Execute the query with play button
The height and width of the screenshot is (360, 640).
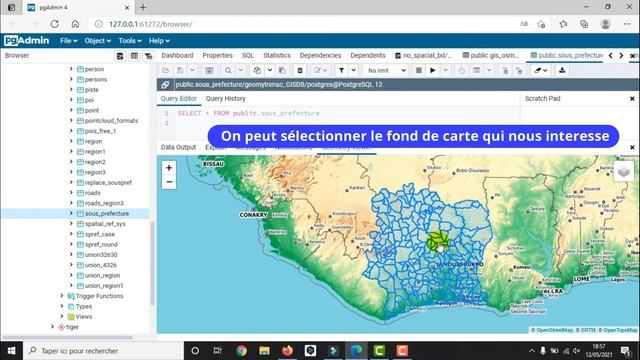click(433, 70)
